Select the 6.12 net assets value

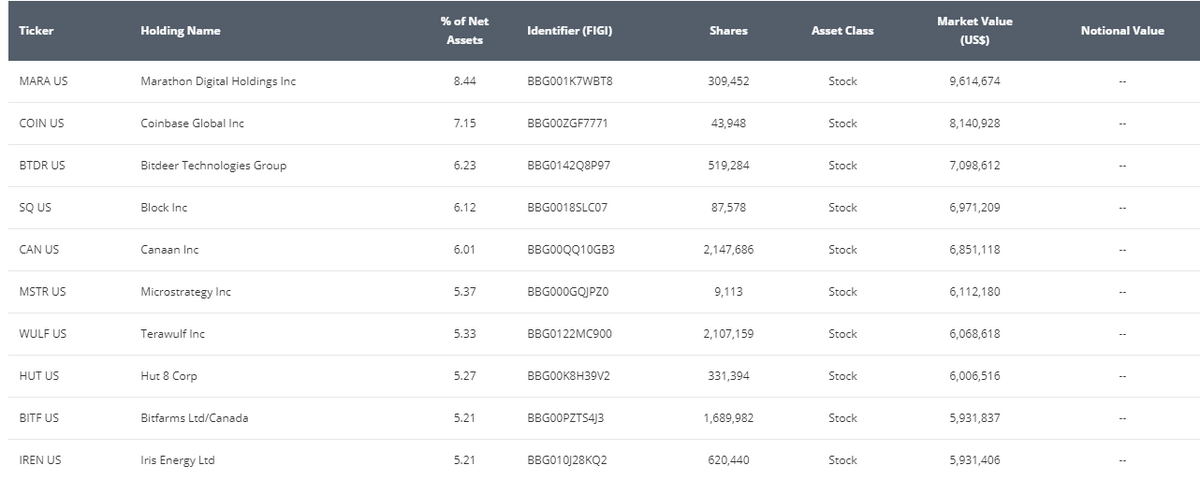pyautogui.click(x=464, y=208)
